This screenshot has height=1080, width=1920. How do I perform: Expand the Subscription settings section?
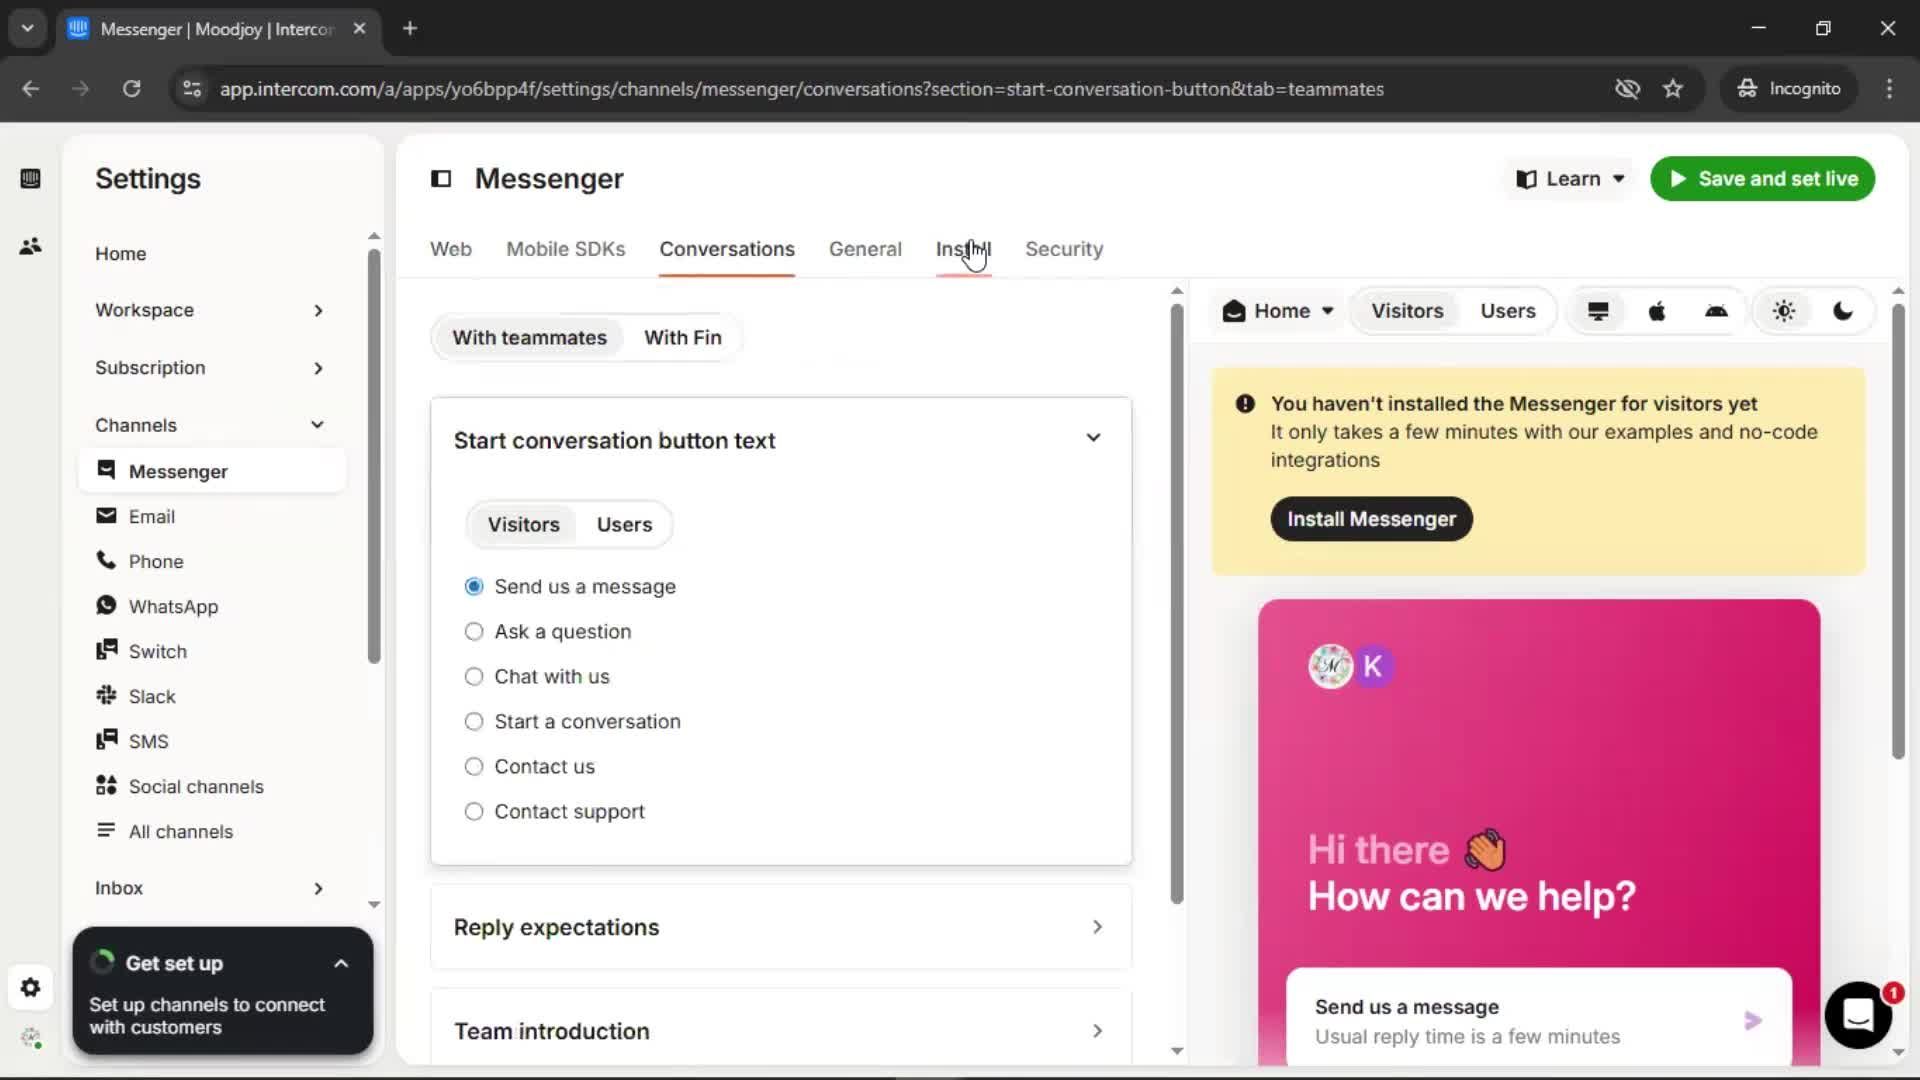click(x=210, y=368)
